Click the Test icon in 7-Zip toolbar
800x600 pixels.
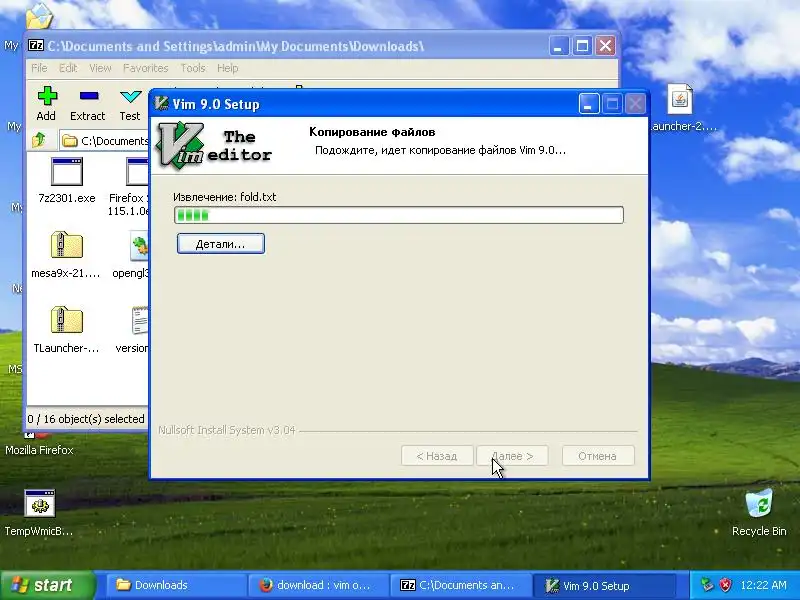[130, 96]
